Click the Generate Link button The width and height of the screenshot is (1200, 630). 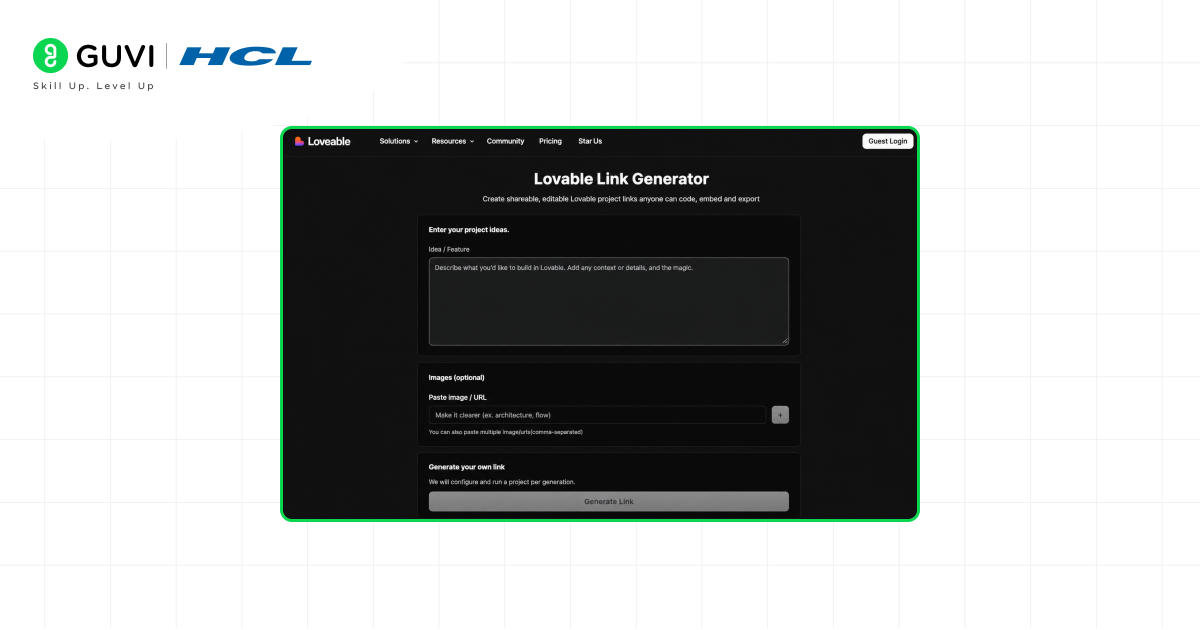[609, 501]
